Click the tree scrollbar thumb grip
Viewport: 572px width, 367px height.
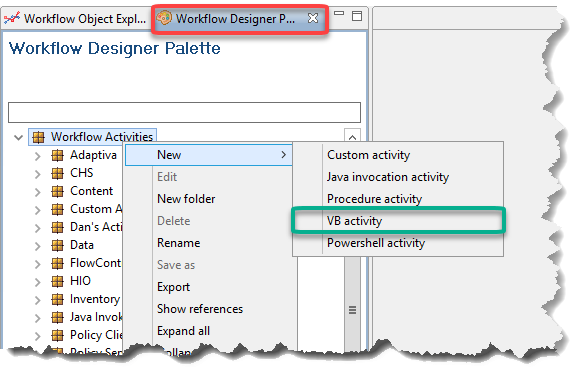(352, 310)
